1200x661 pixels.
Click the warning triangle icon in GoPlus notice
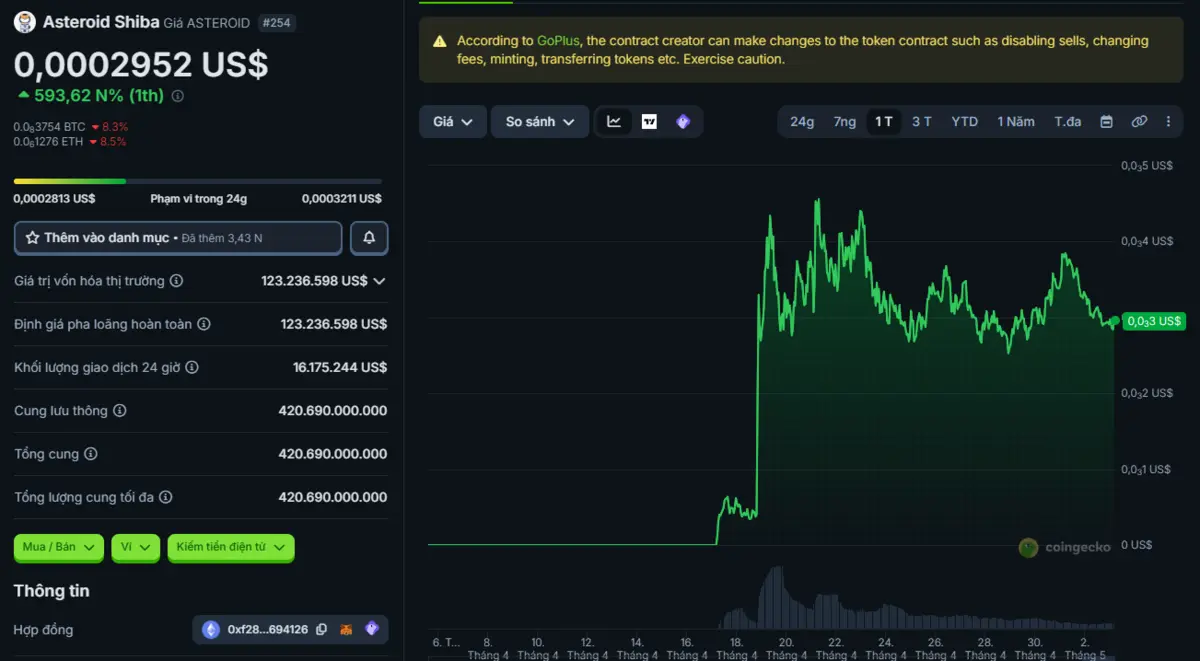coord(440,42)
